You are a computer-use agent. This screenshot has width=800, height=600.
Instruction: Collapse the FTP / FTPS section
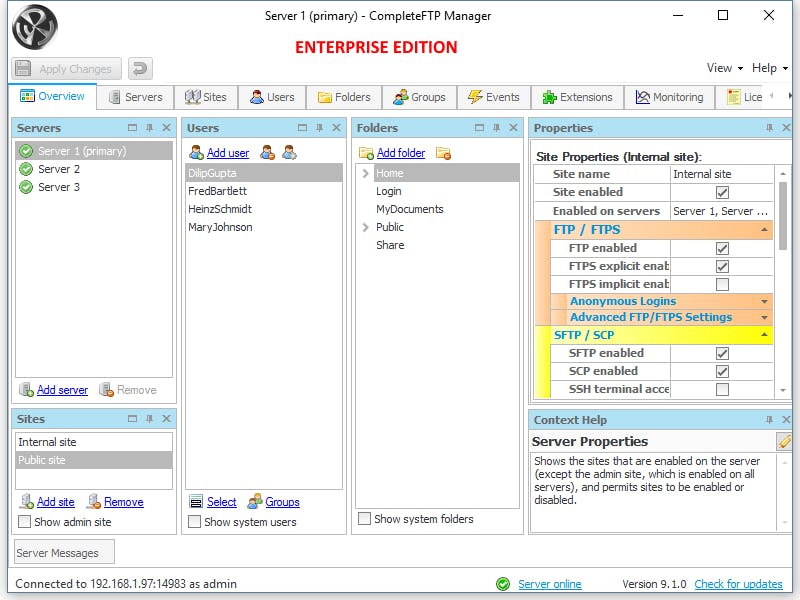(764, 230)
